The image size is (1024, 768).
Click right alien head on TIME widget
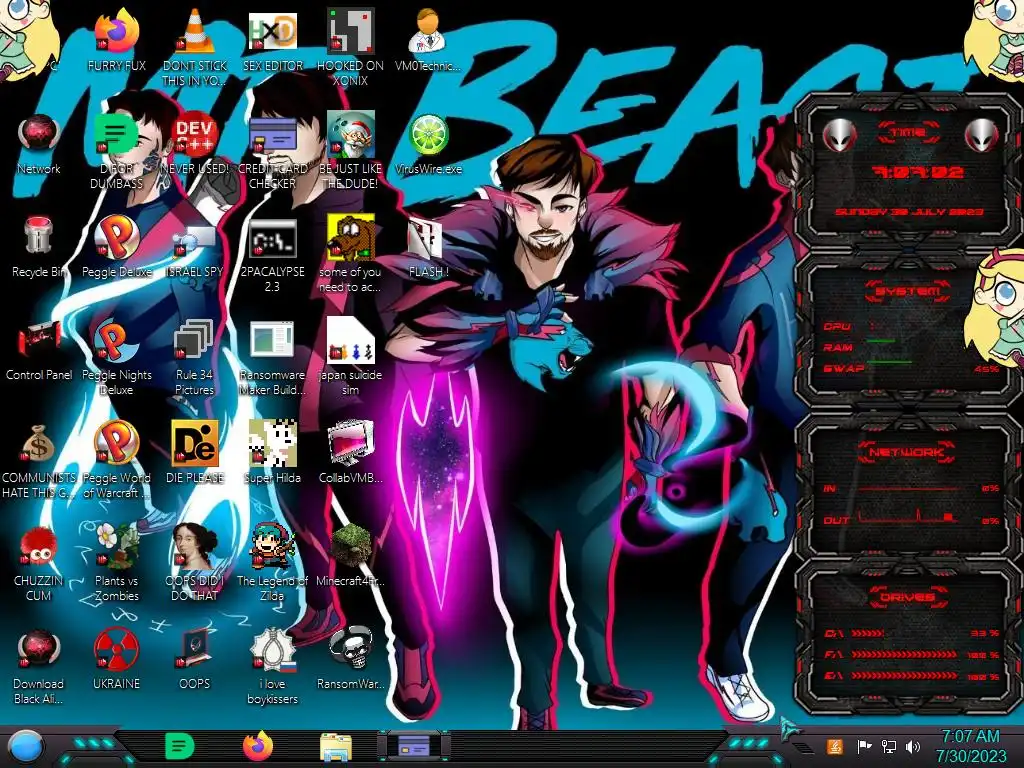click(982, 135)
